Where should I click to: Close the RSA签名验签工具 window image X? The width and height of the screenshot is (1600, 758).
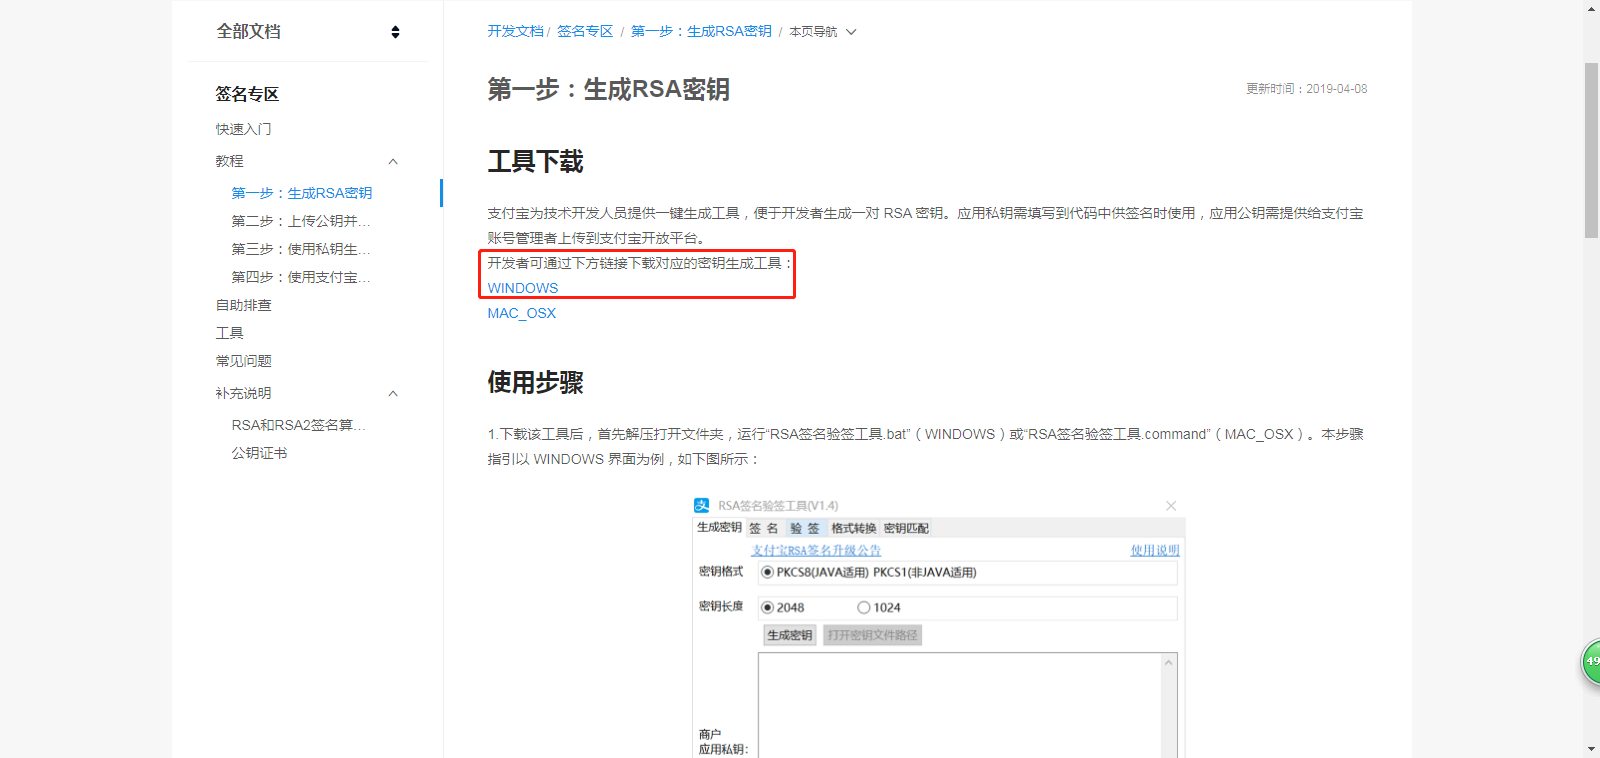pos(1171,506)
